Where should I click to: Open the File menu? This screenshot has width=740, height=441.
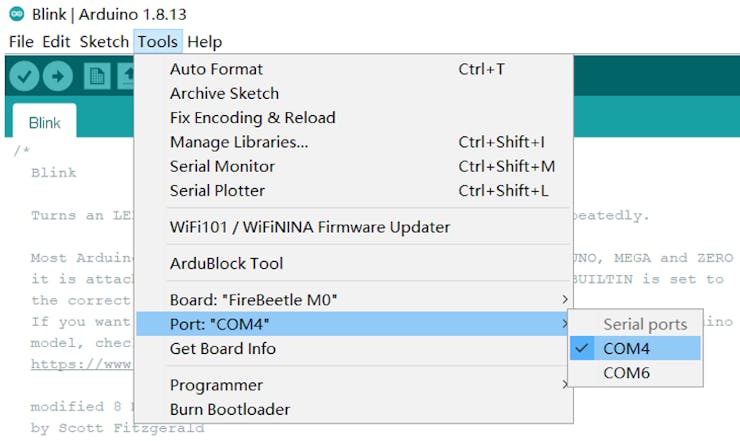coord(21,42)
